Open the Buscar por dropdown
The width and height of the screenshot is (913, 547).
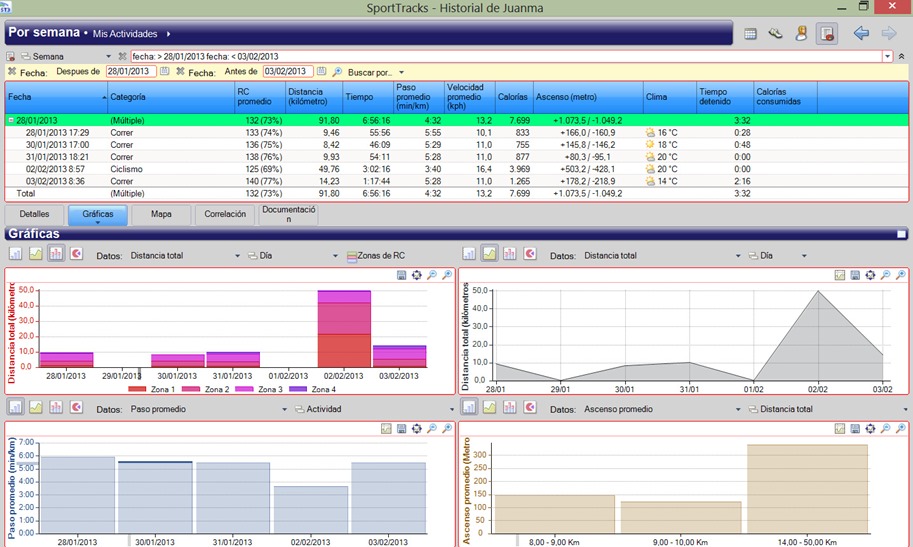point(401,73)
